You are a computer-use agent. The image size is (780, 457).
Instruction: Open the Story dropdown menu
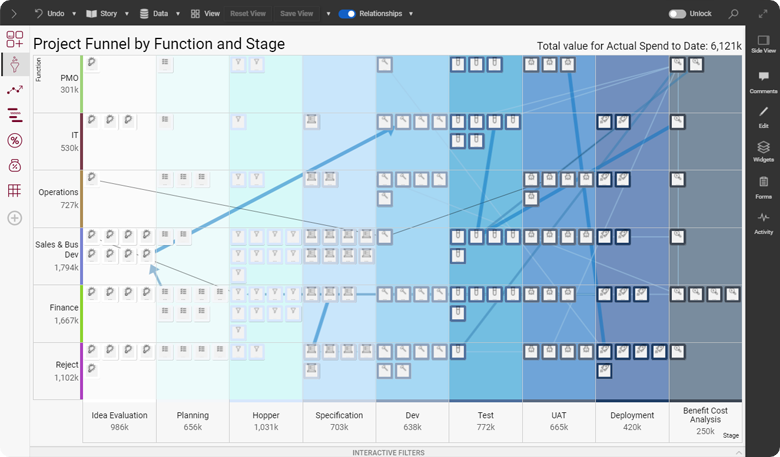coord(128,14)
